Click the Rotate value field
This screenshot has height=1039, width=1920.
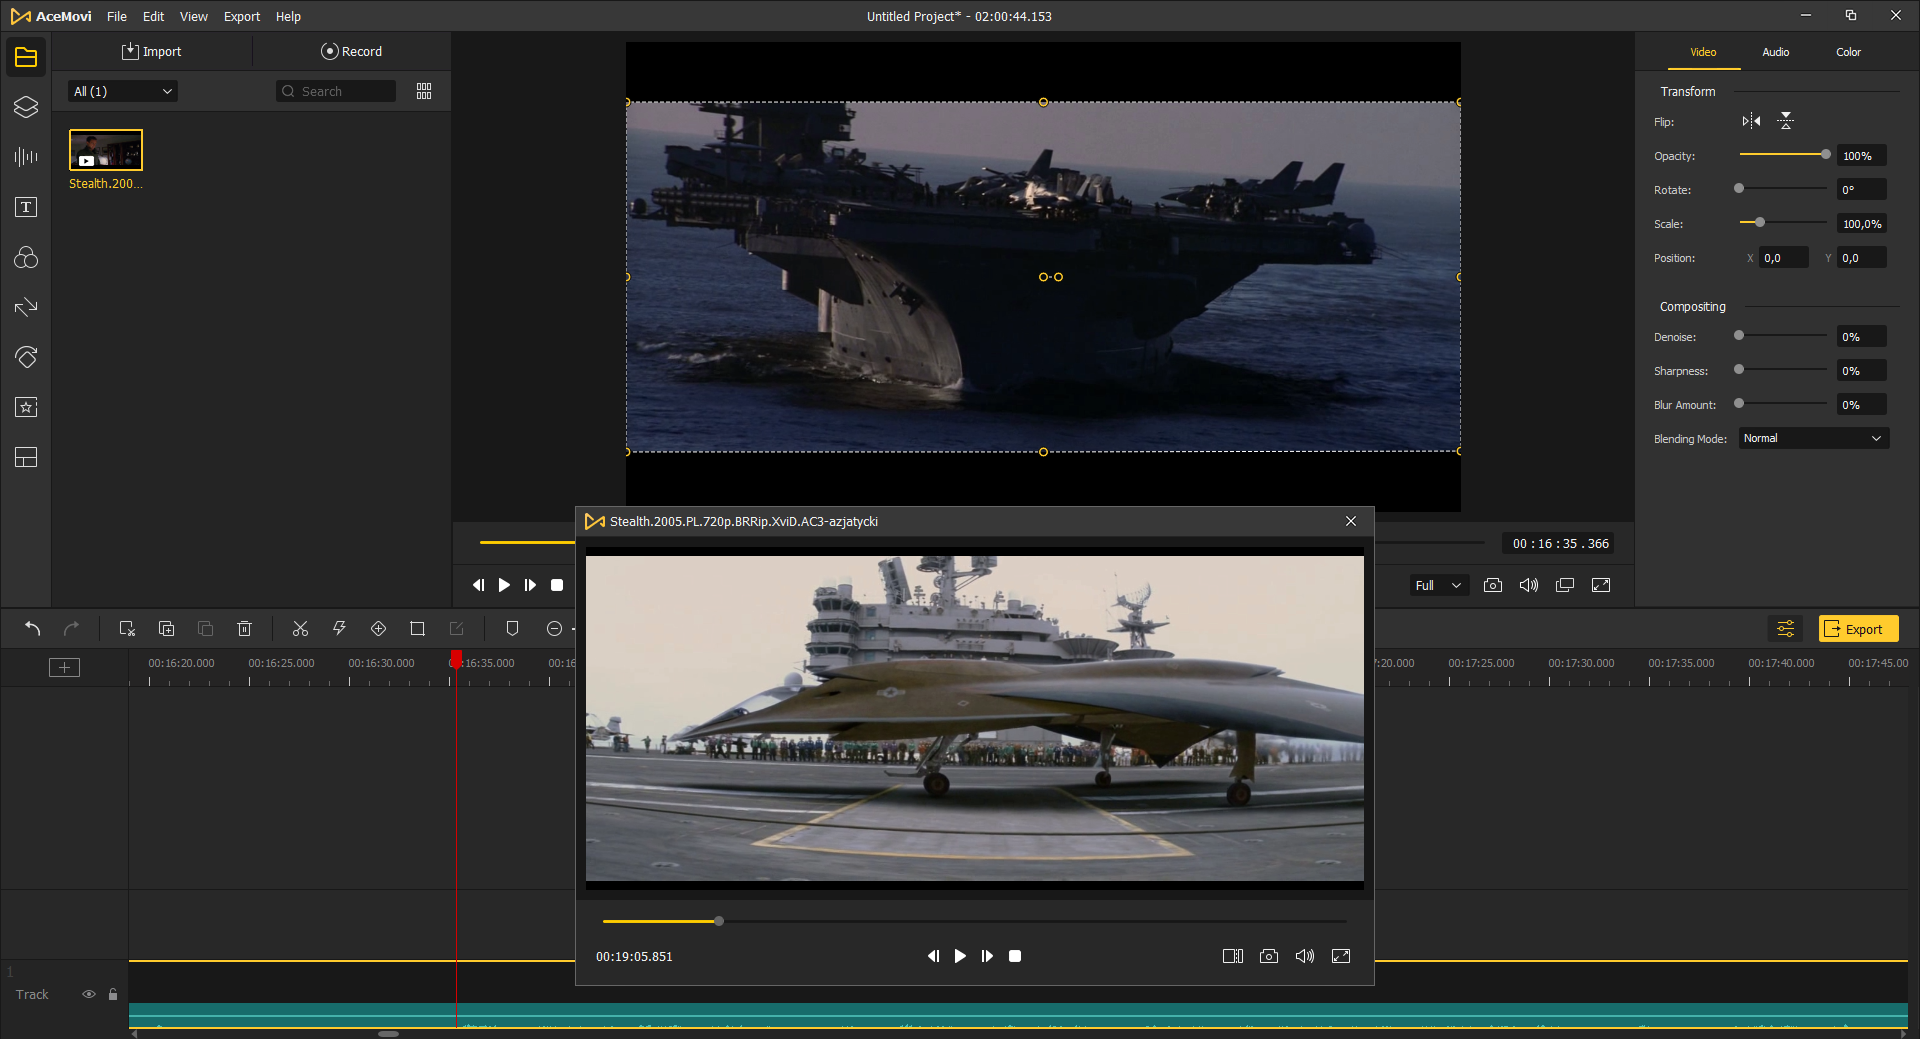(x=1862, y=190)
